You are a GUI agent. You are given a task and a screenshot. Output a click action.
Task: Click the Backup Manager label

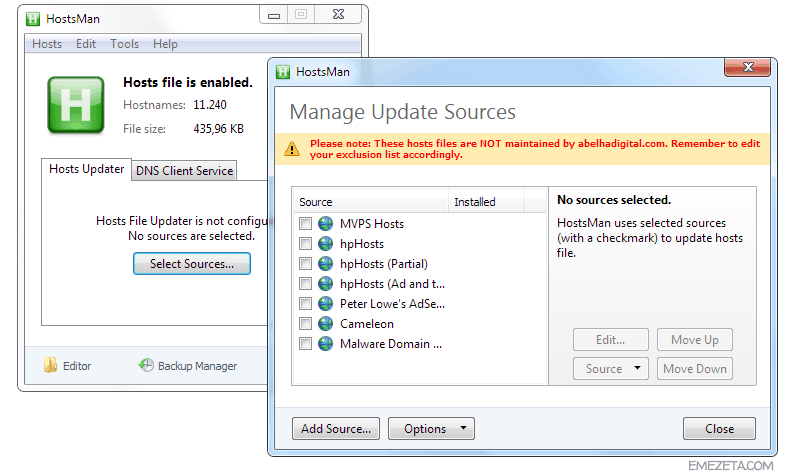coord(197,366)
